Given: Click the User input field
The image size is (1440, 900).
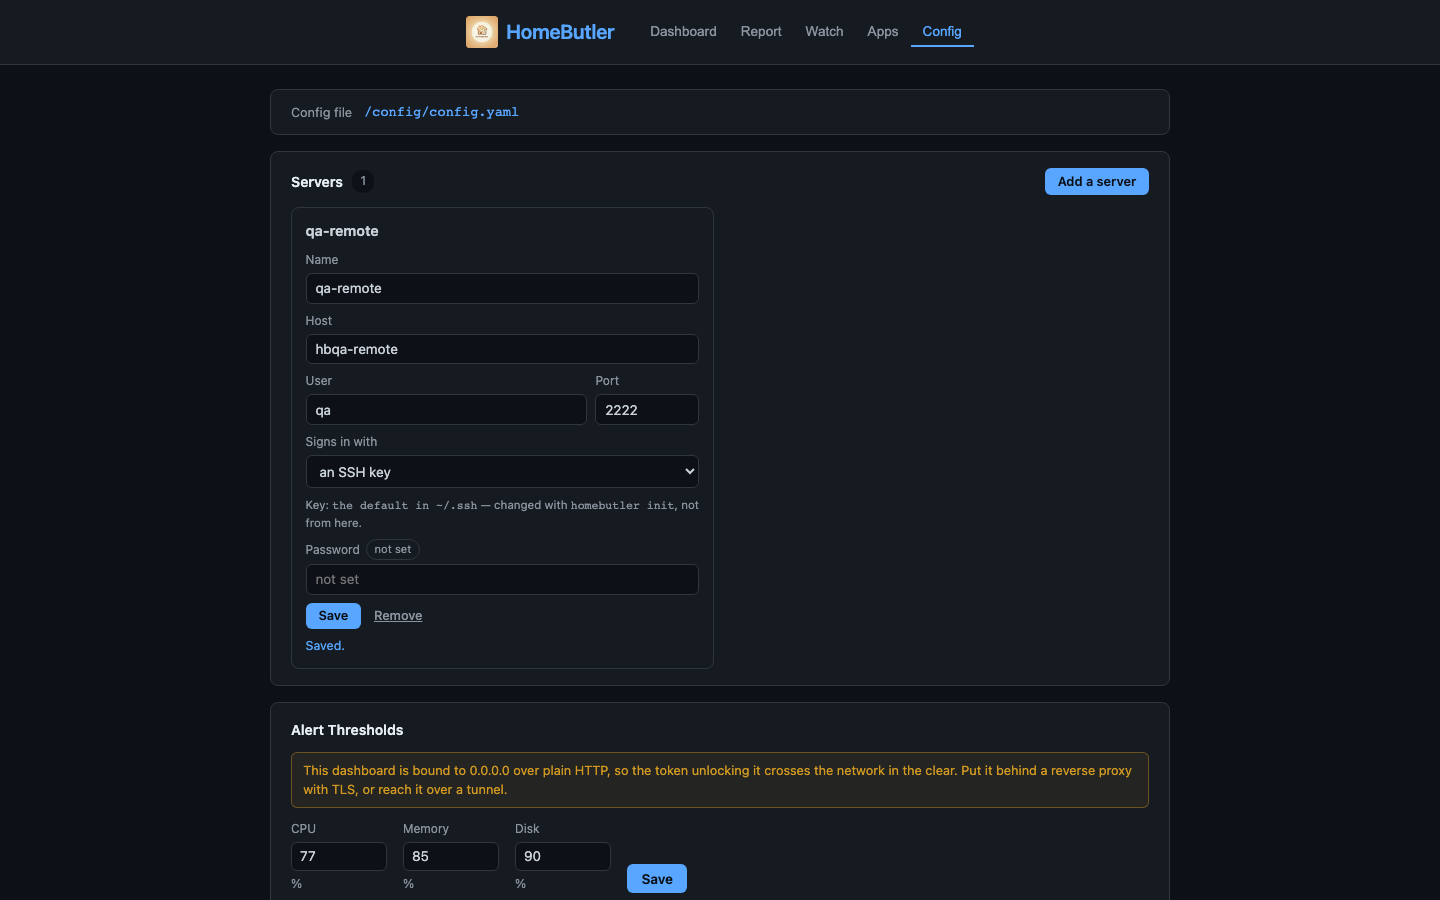Looking at the screenshot, I should click(446, 410).
